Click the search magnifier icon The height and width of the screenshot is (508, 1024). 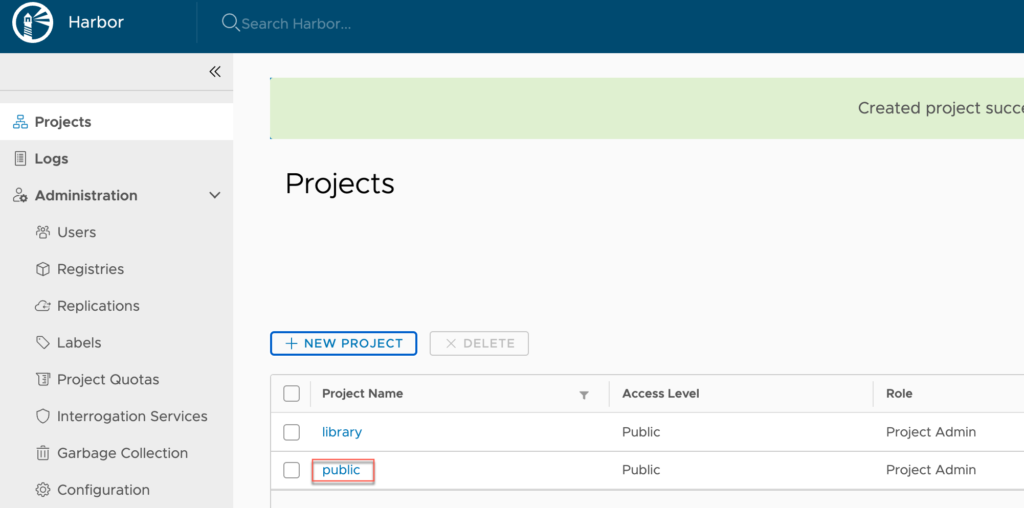230,24
